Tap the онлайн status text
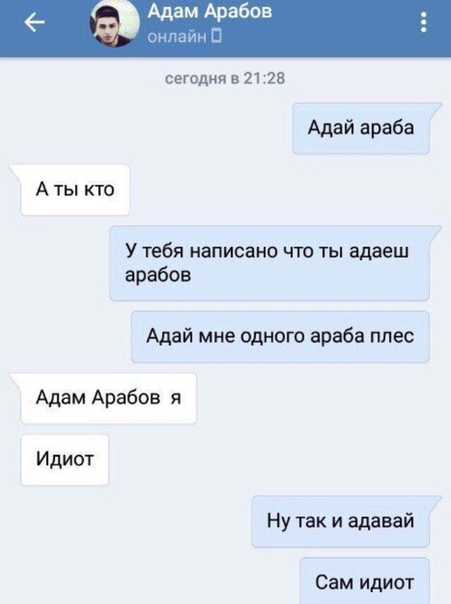Viewport: 451px width, 604px height. (x=177, y=37)
